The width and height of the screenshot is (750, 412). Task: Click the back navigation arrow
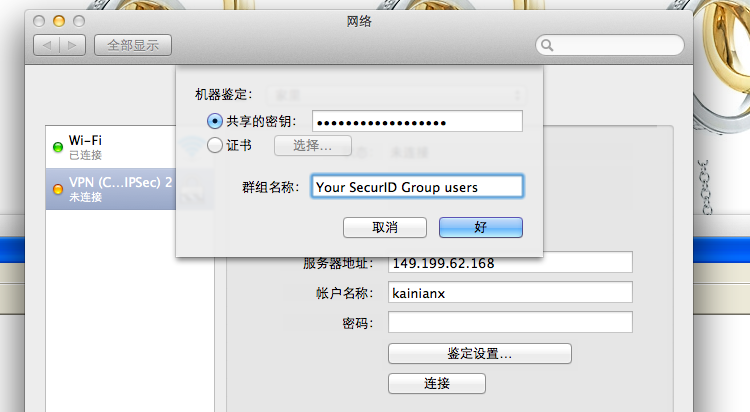click(x=46, y=45)
